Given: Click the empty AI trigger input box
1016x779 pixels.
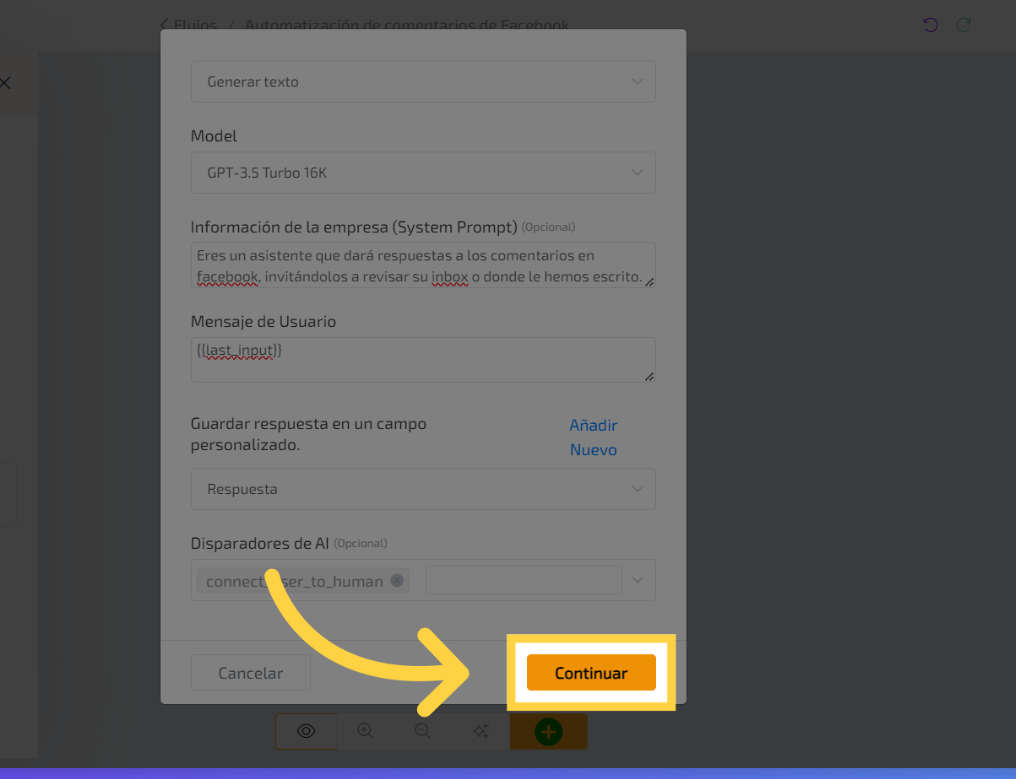Looking at the screenshot, I should point(522,580).
